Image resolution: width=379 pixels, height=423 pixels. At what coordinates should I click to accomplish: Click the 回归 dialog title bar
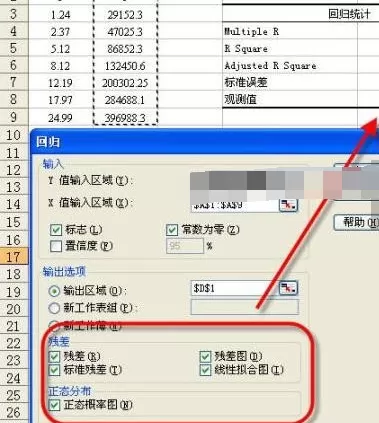coord(204,142)
